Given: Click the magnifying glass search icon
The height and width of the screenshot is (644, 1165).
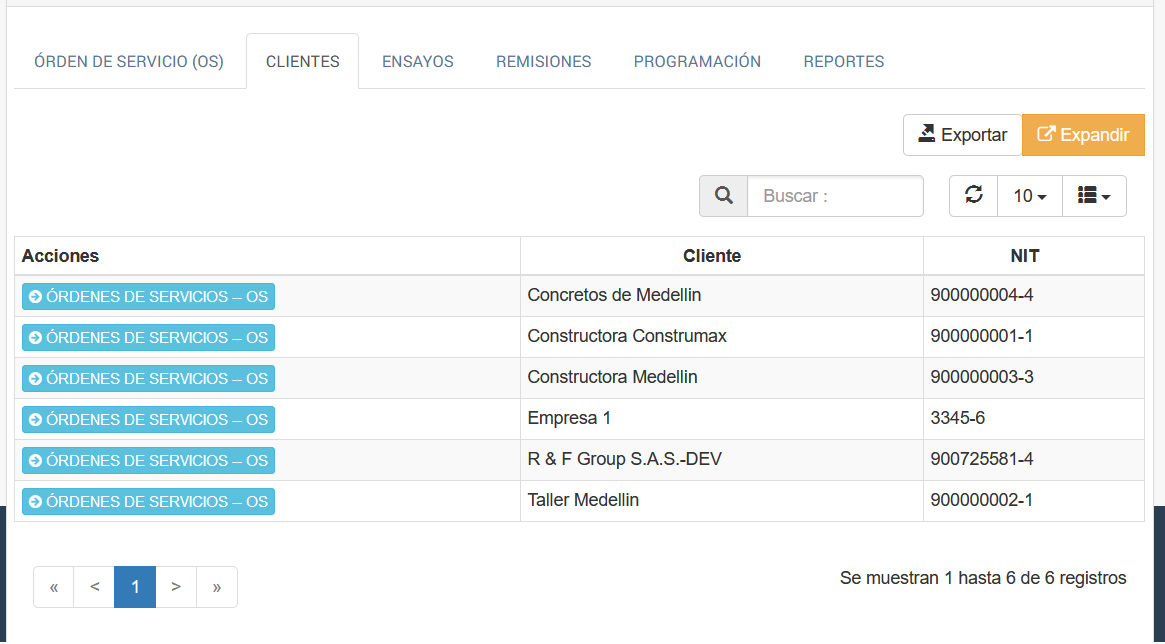Looking at the screenshot, I should tap(723, 196).
